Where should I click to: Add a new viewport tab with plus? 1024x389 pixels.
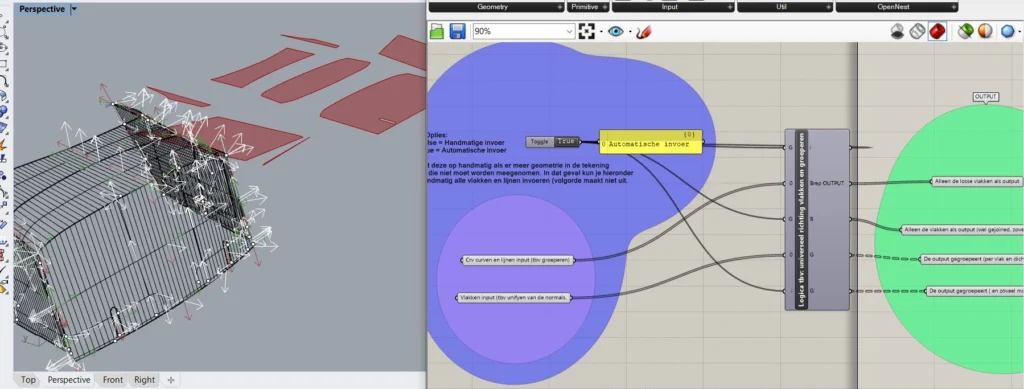(171, 380)
